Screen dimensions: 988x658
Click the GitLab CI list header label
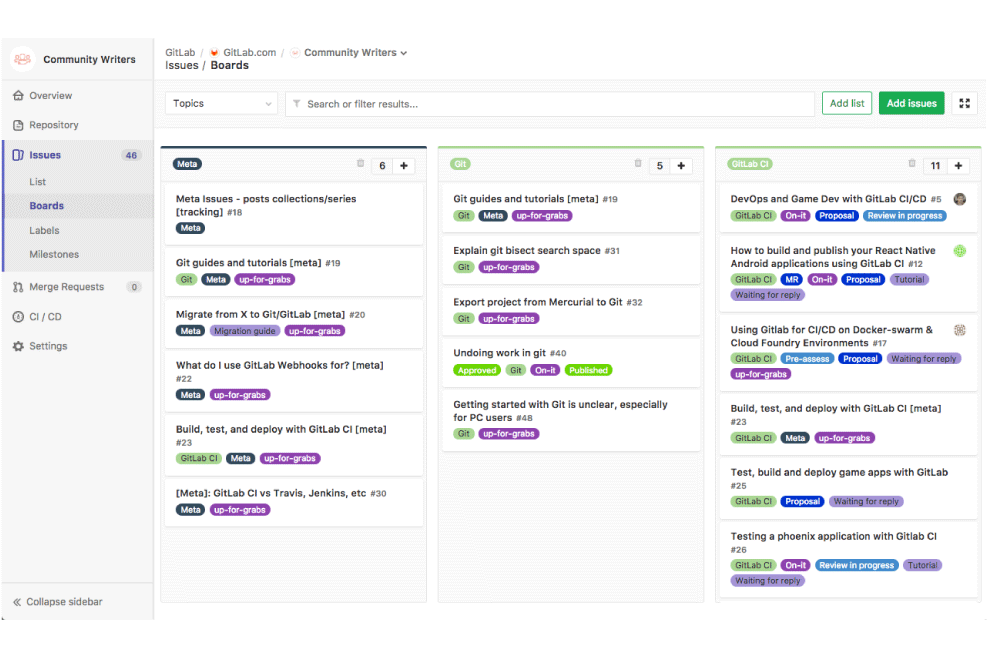750,164
